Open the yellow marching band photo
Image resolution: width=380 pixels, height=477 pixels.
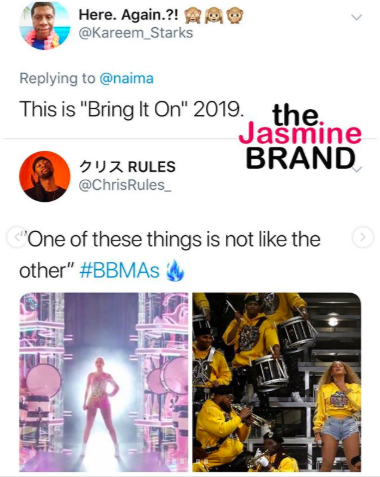[x=277, y=382]
